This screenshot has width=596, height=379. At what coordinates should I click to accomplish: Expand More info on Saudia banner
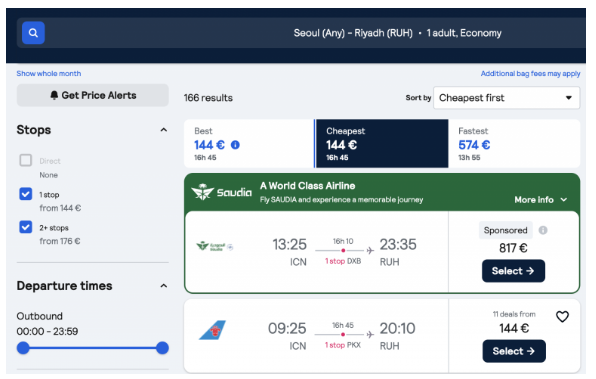click(540, 200)
